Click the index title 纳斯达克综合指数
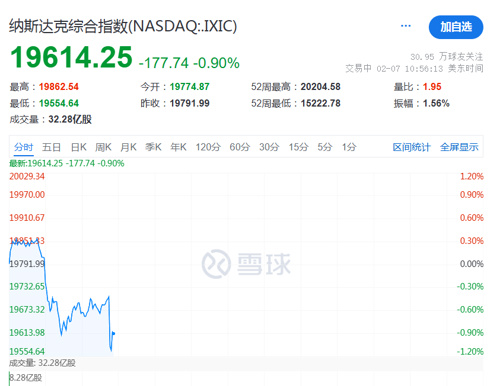Viewport: 500px width, 386px height. click(68, 26)
